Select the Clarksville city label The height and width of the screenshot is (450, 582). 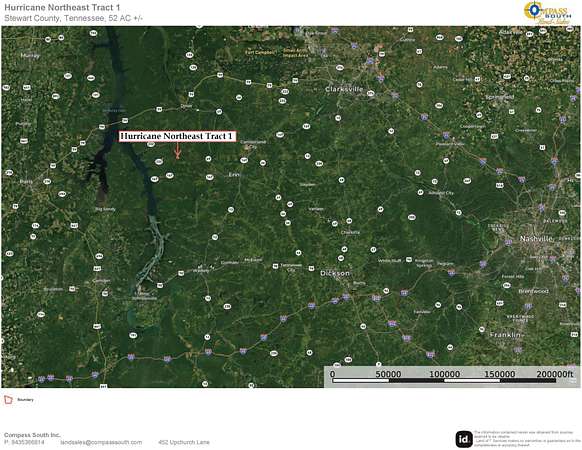[344, 89]
